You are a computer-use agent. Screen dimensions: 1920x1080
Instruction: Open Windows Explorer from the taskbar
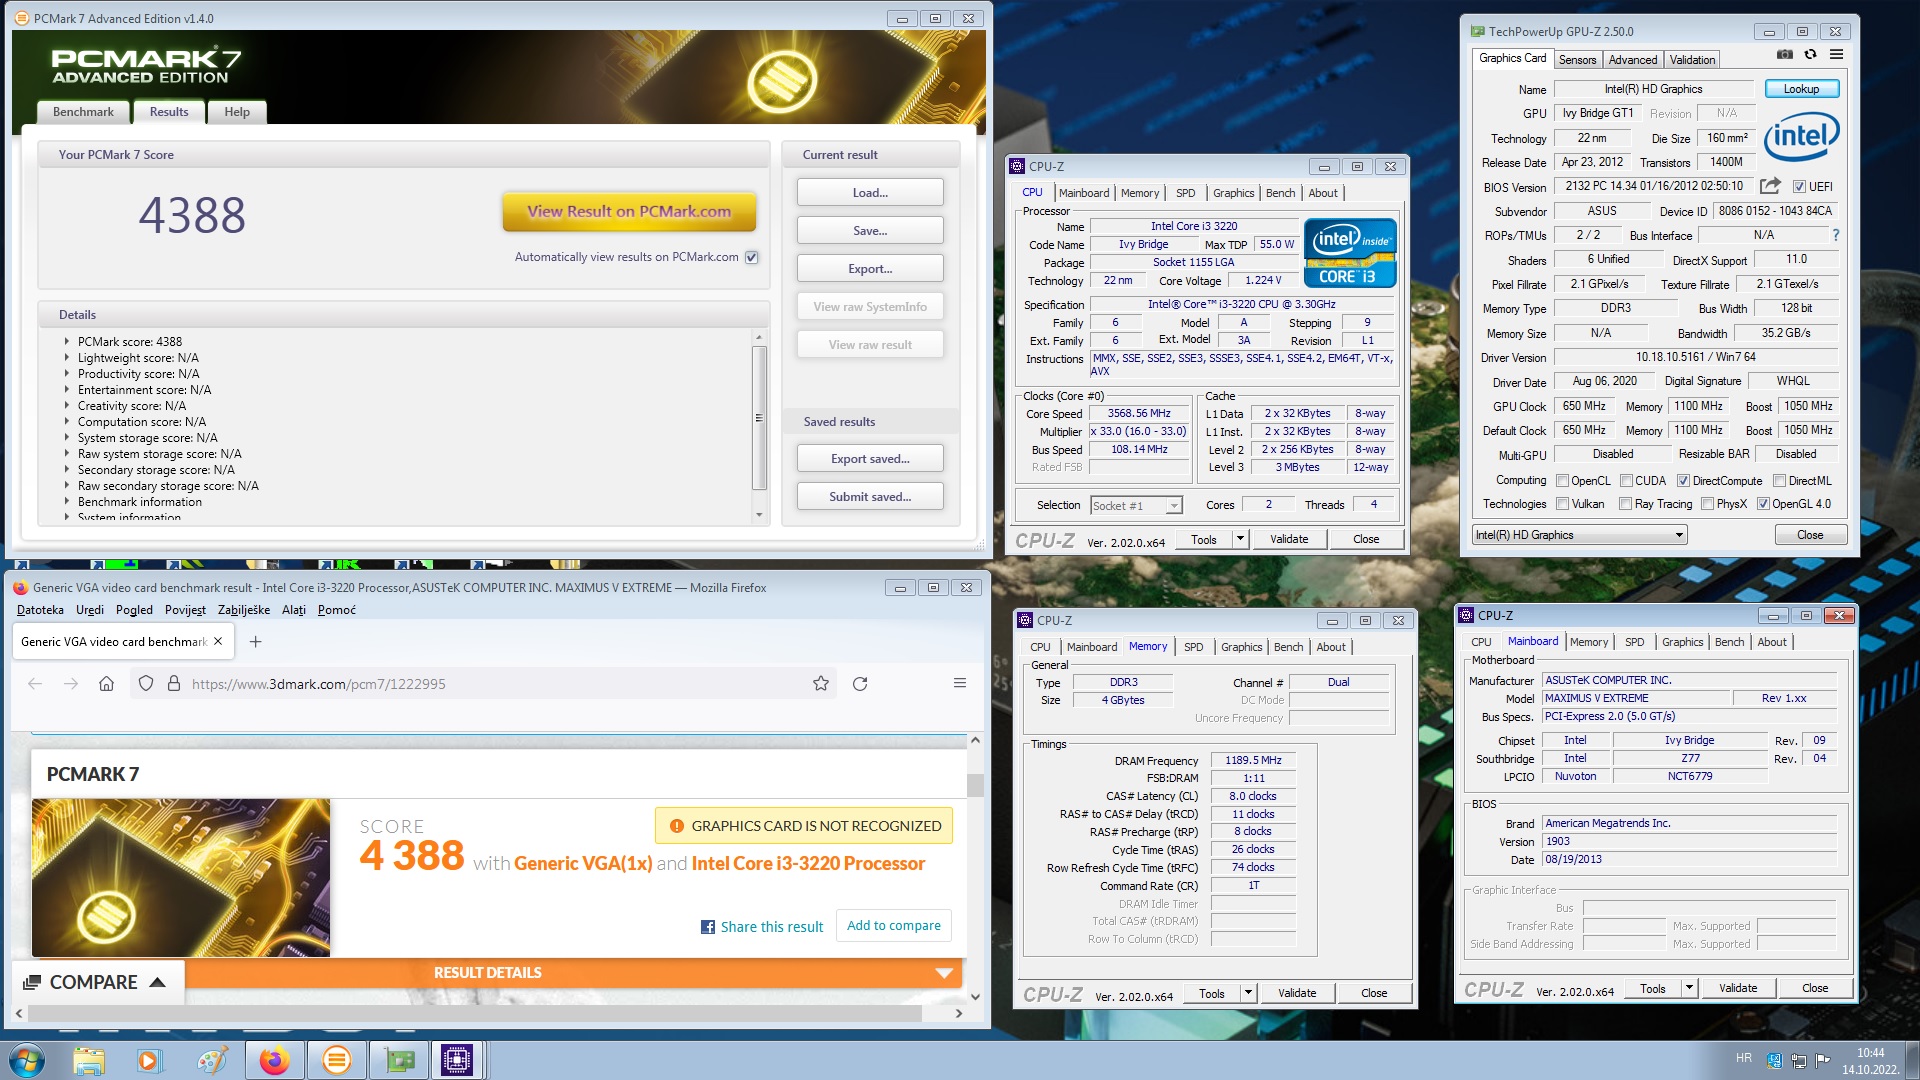point(89,1060)
